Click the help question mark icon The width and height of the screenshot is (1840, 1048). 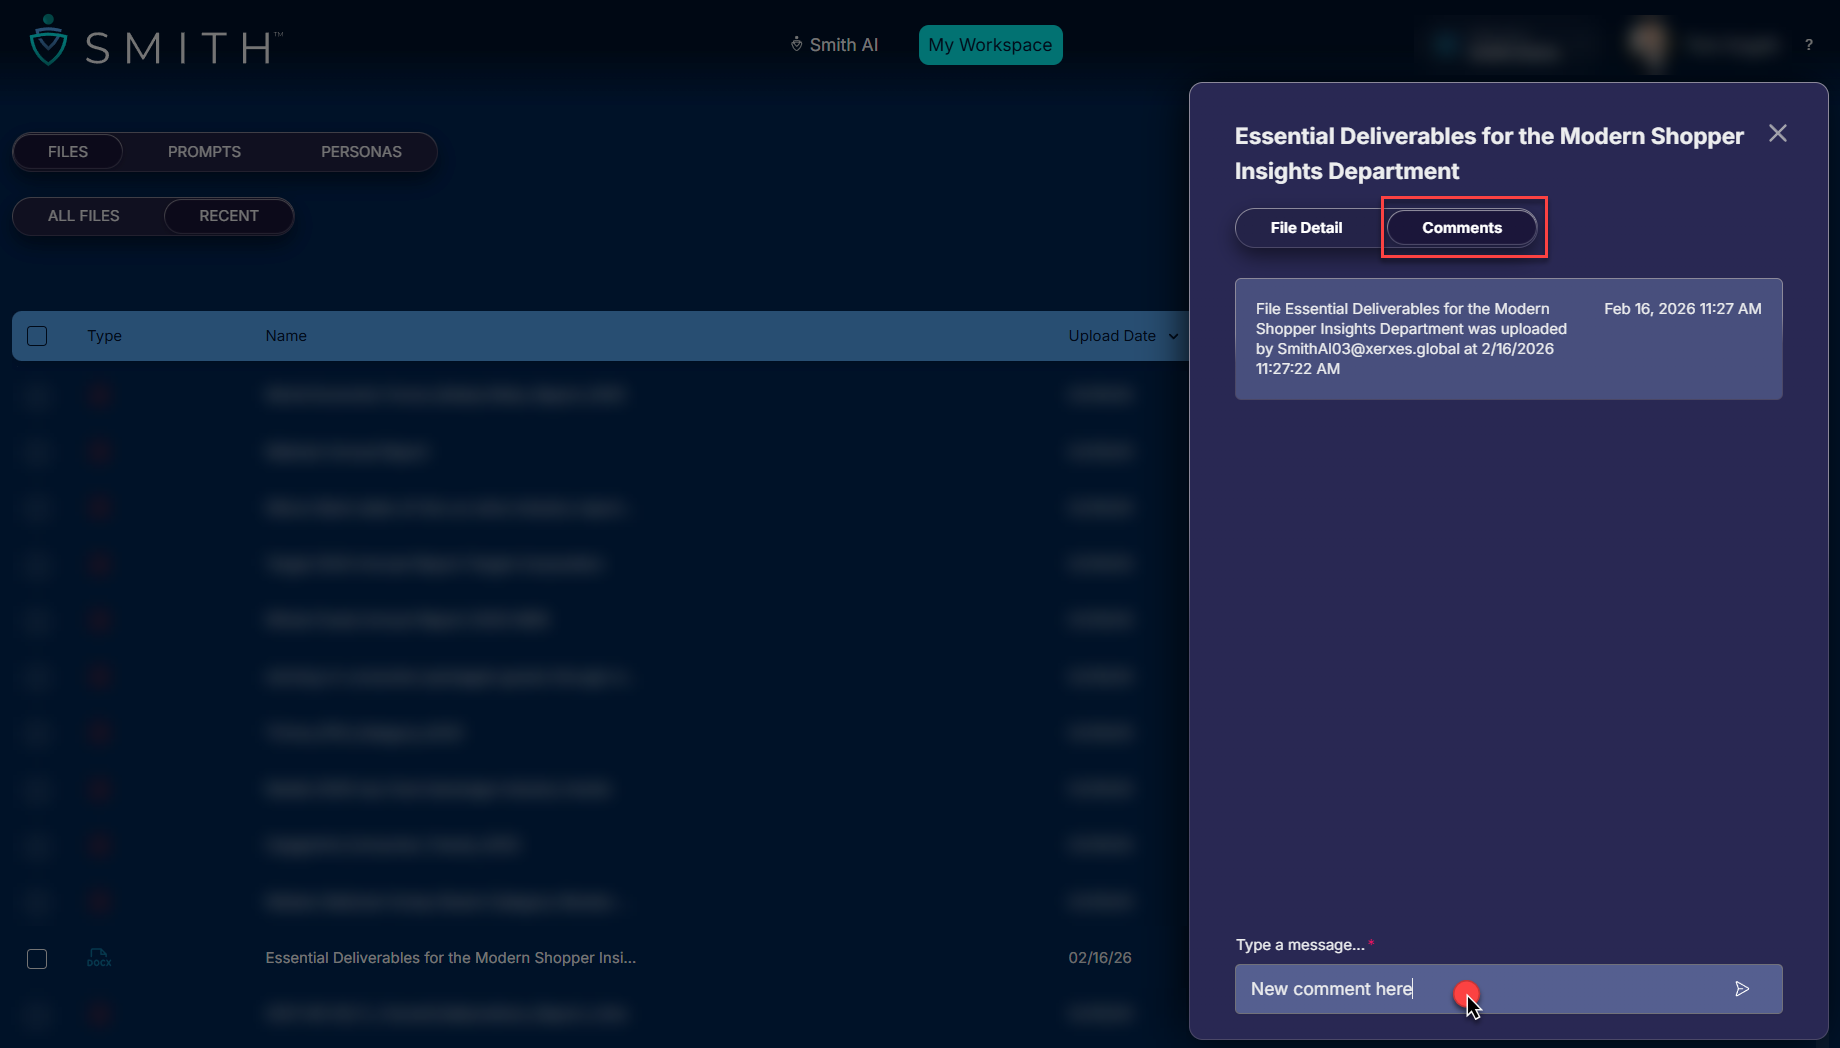click(1808, 45)
